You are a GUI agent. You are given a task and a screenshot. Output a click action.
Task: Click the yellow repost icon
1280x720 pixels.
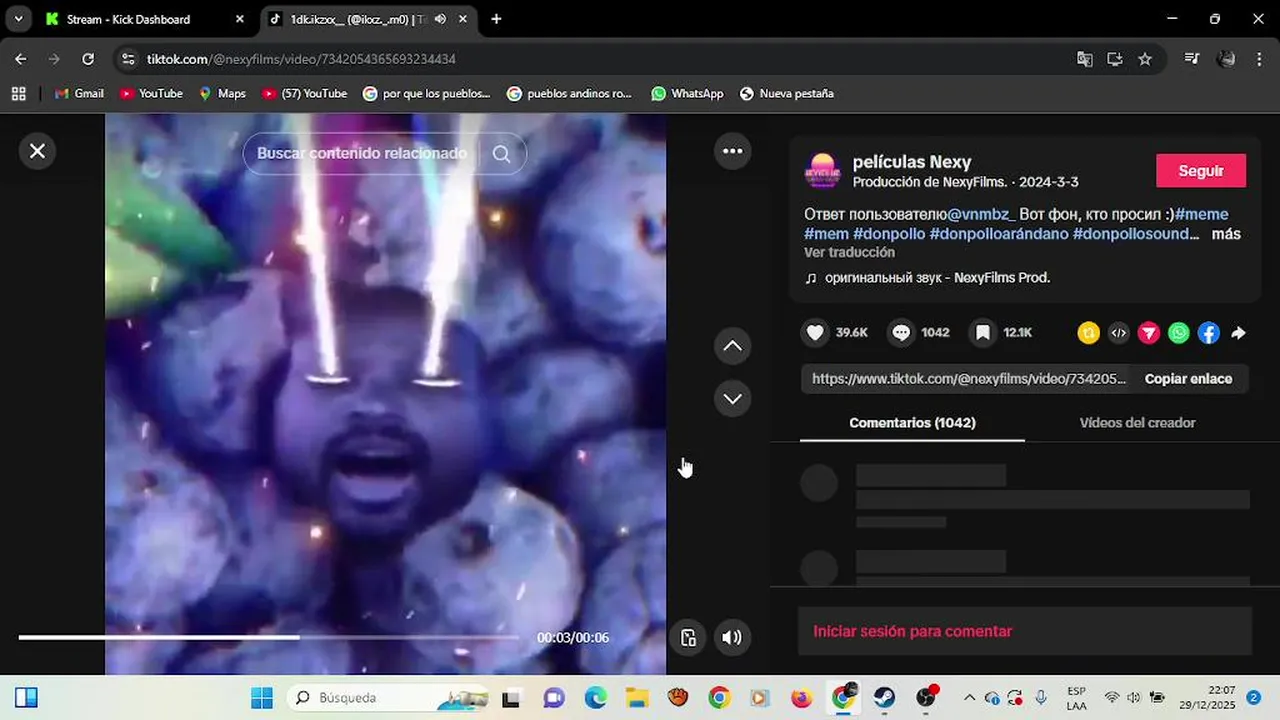click(x=1088, y=333)
